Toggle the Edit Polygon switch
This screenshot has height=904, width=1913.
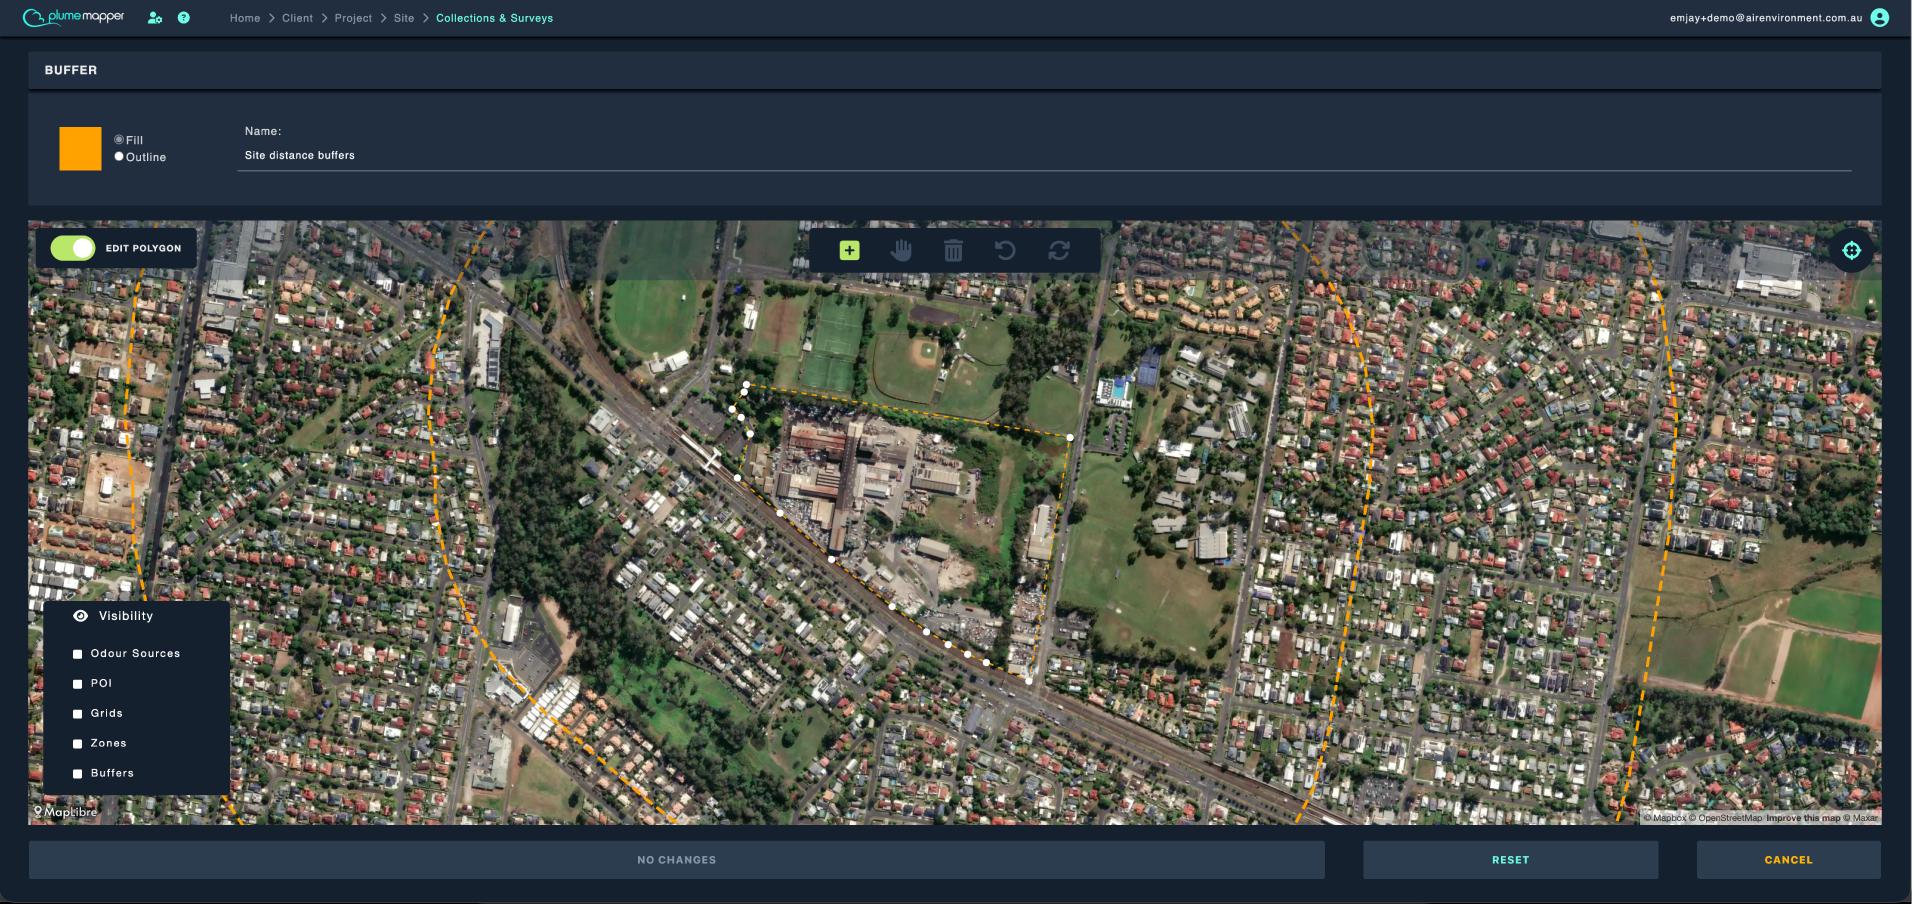pos(73,248)
